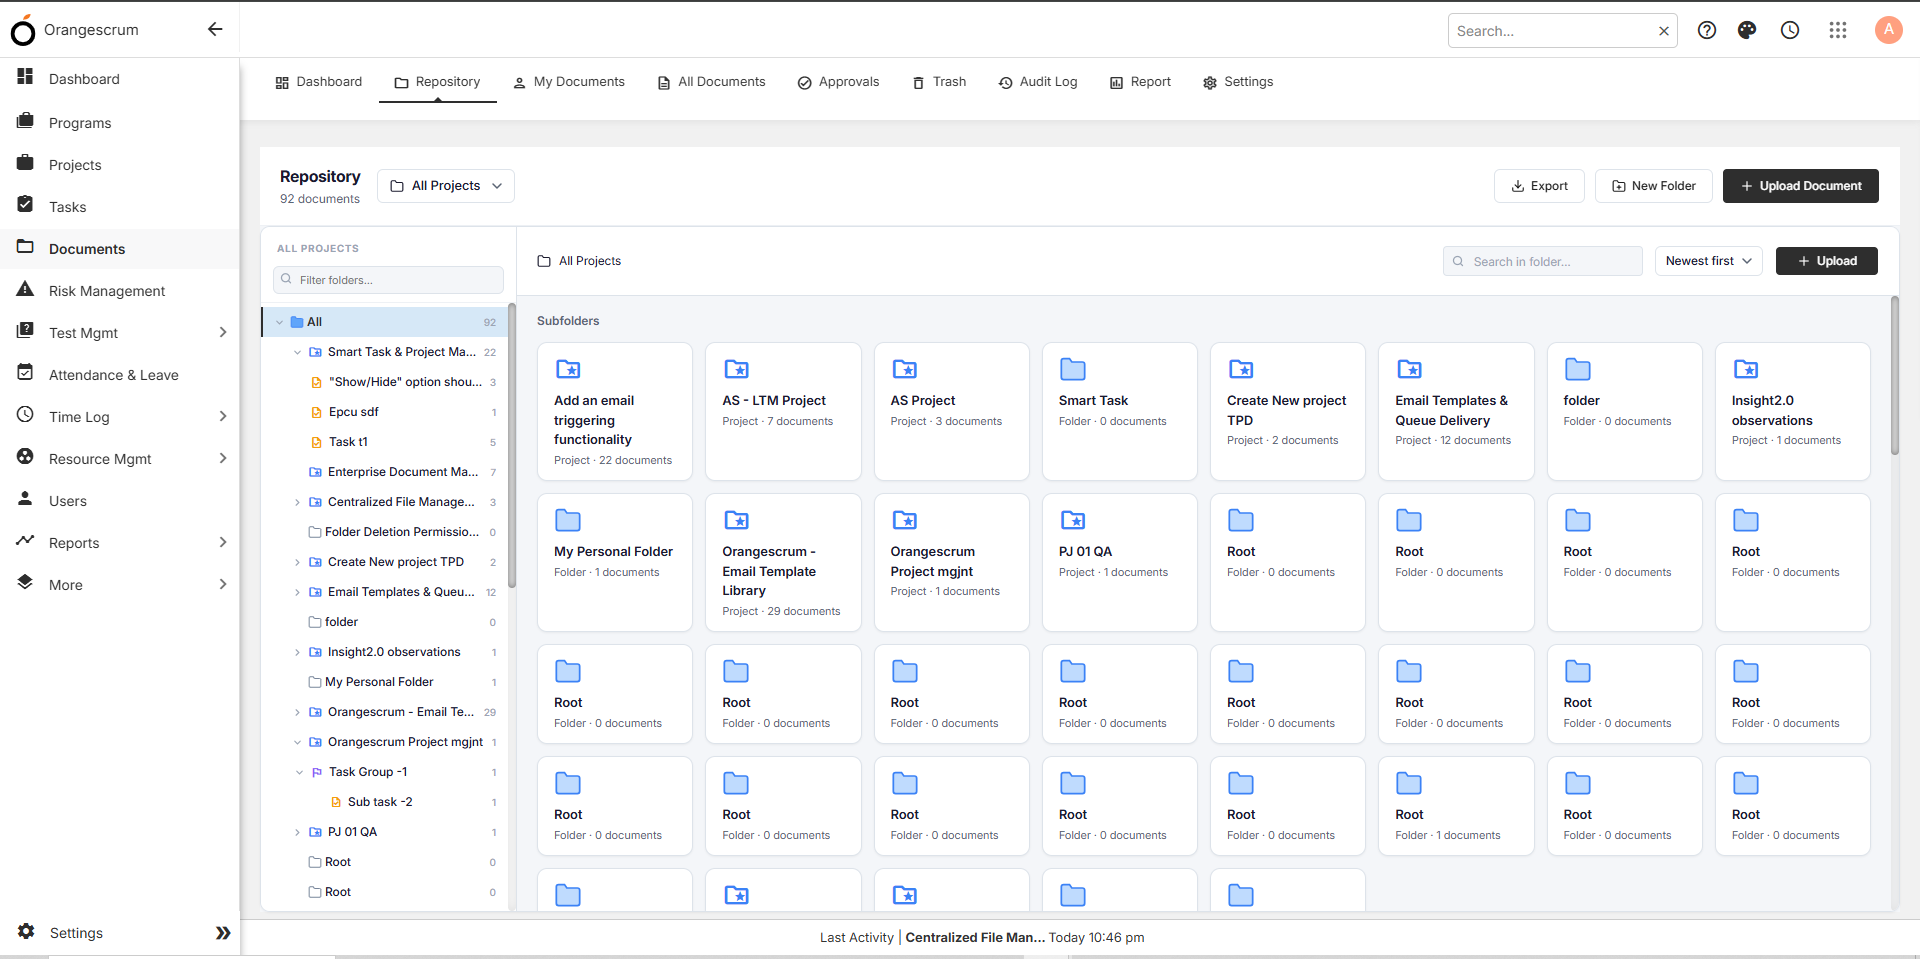Open Programs in left sidebar
Image resolution: width=1920 pixels, height=959 pixels.
(120, 123)
